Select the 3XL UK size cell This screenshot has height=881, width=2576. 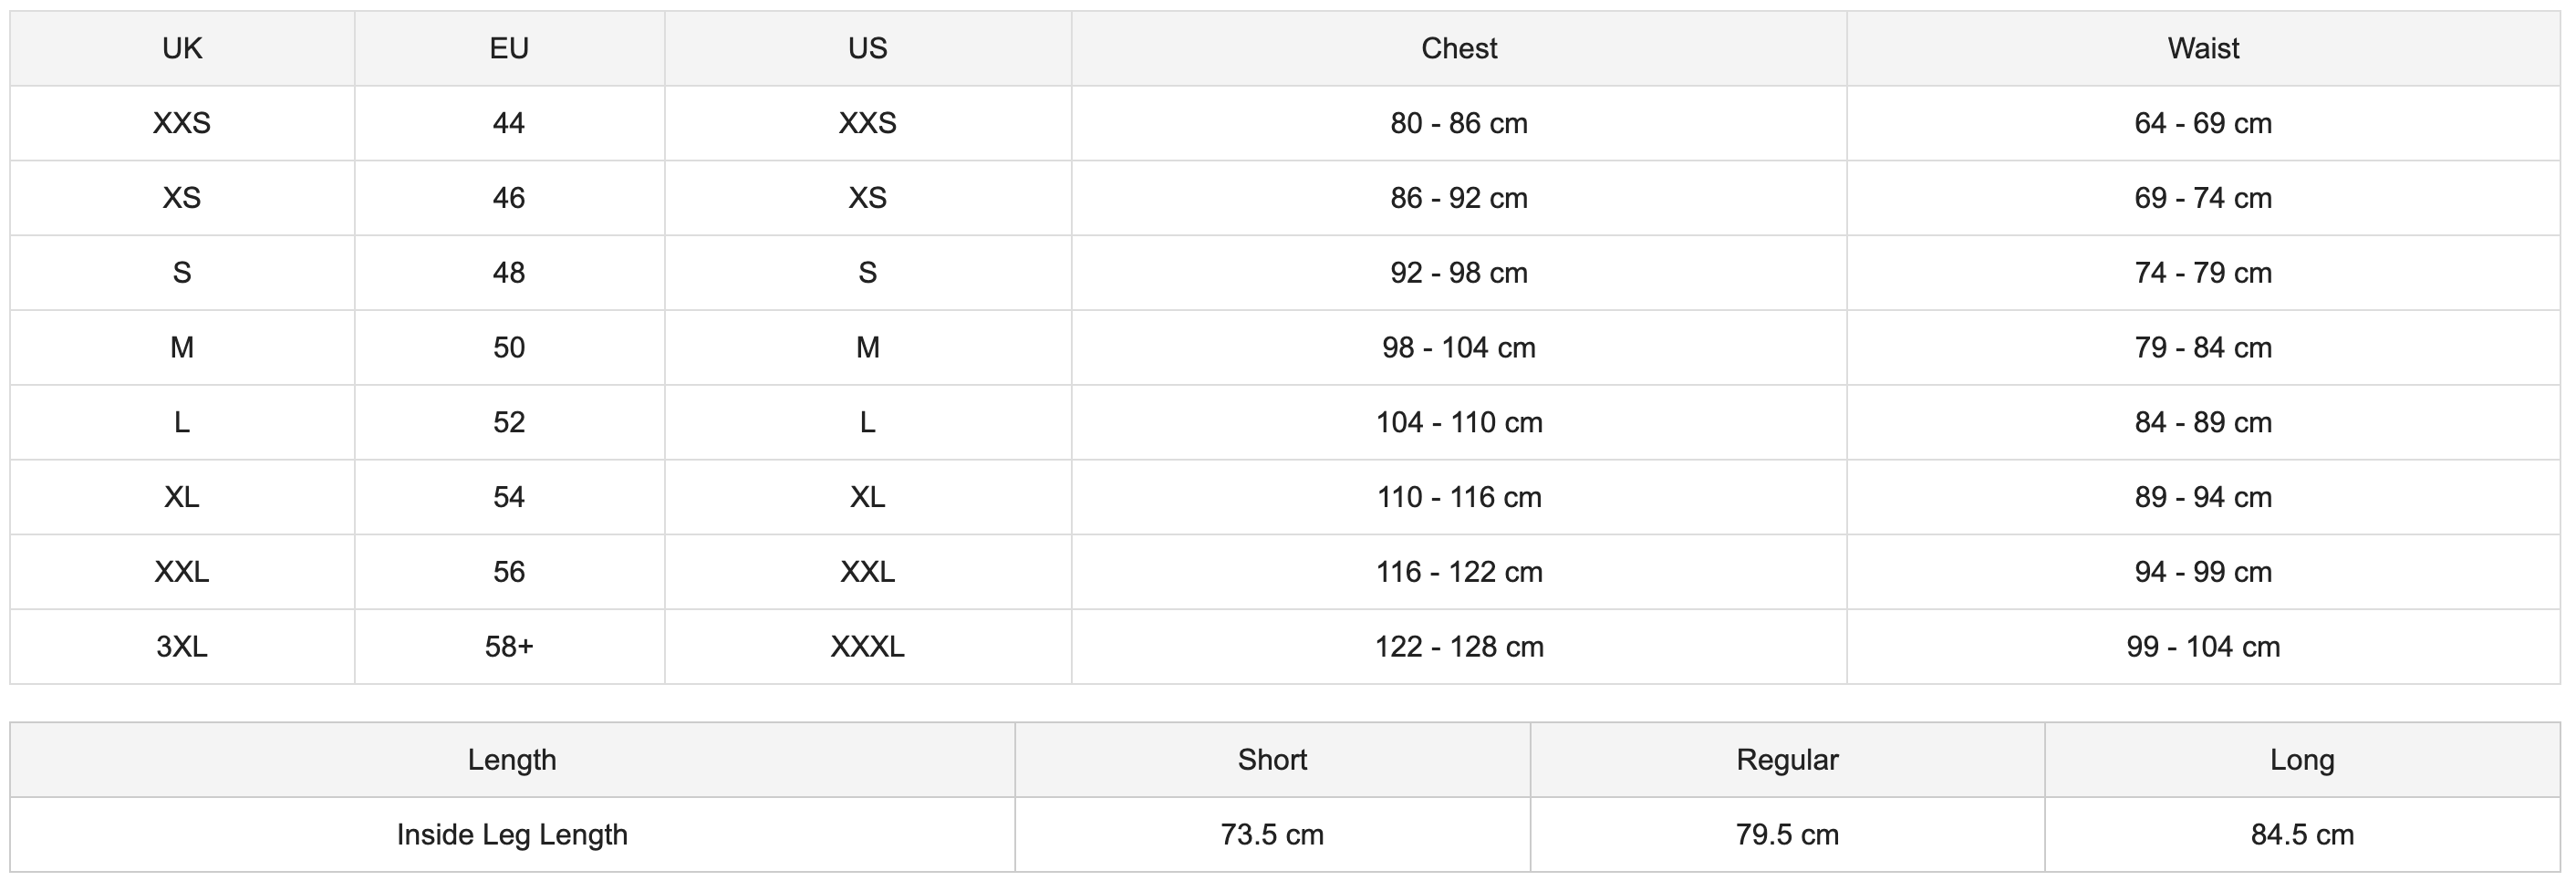(182, 646)
